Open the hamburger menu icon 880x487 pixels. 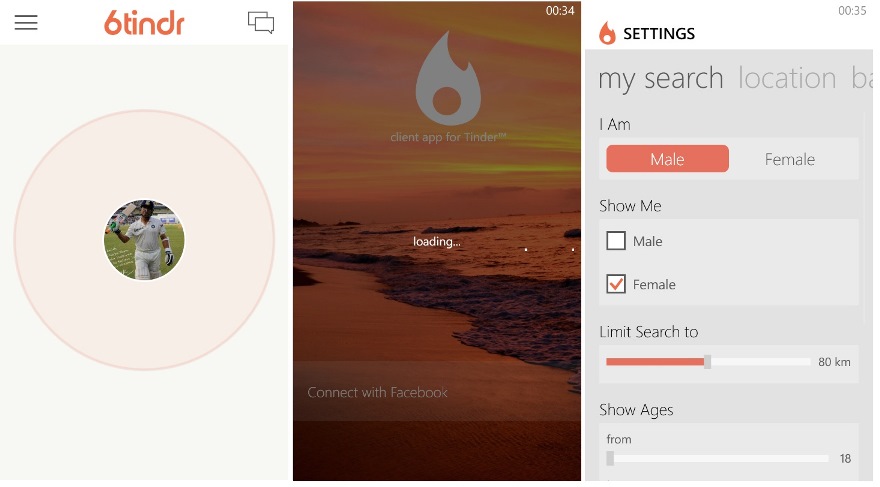point(26,22)
